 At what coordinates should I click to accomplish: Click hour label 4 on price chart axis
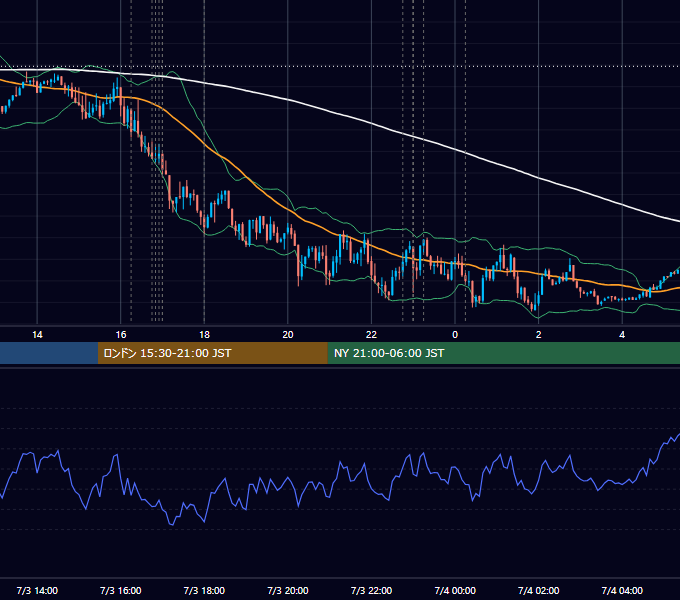[x=622, y=335]
